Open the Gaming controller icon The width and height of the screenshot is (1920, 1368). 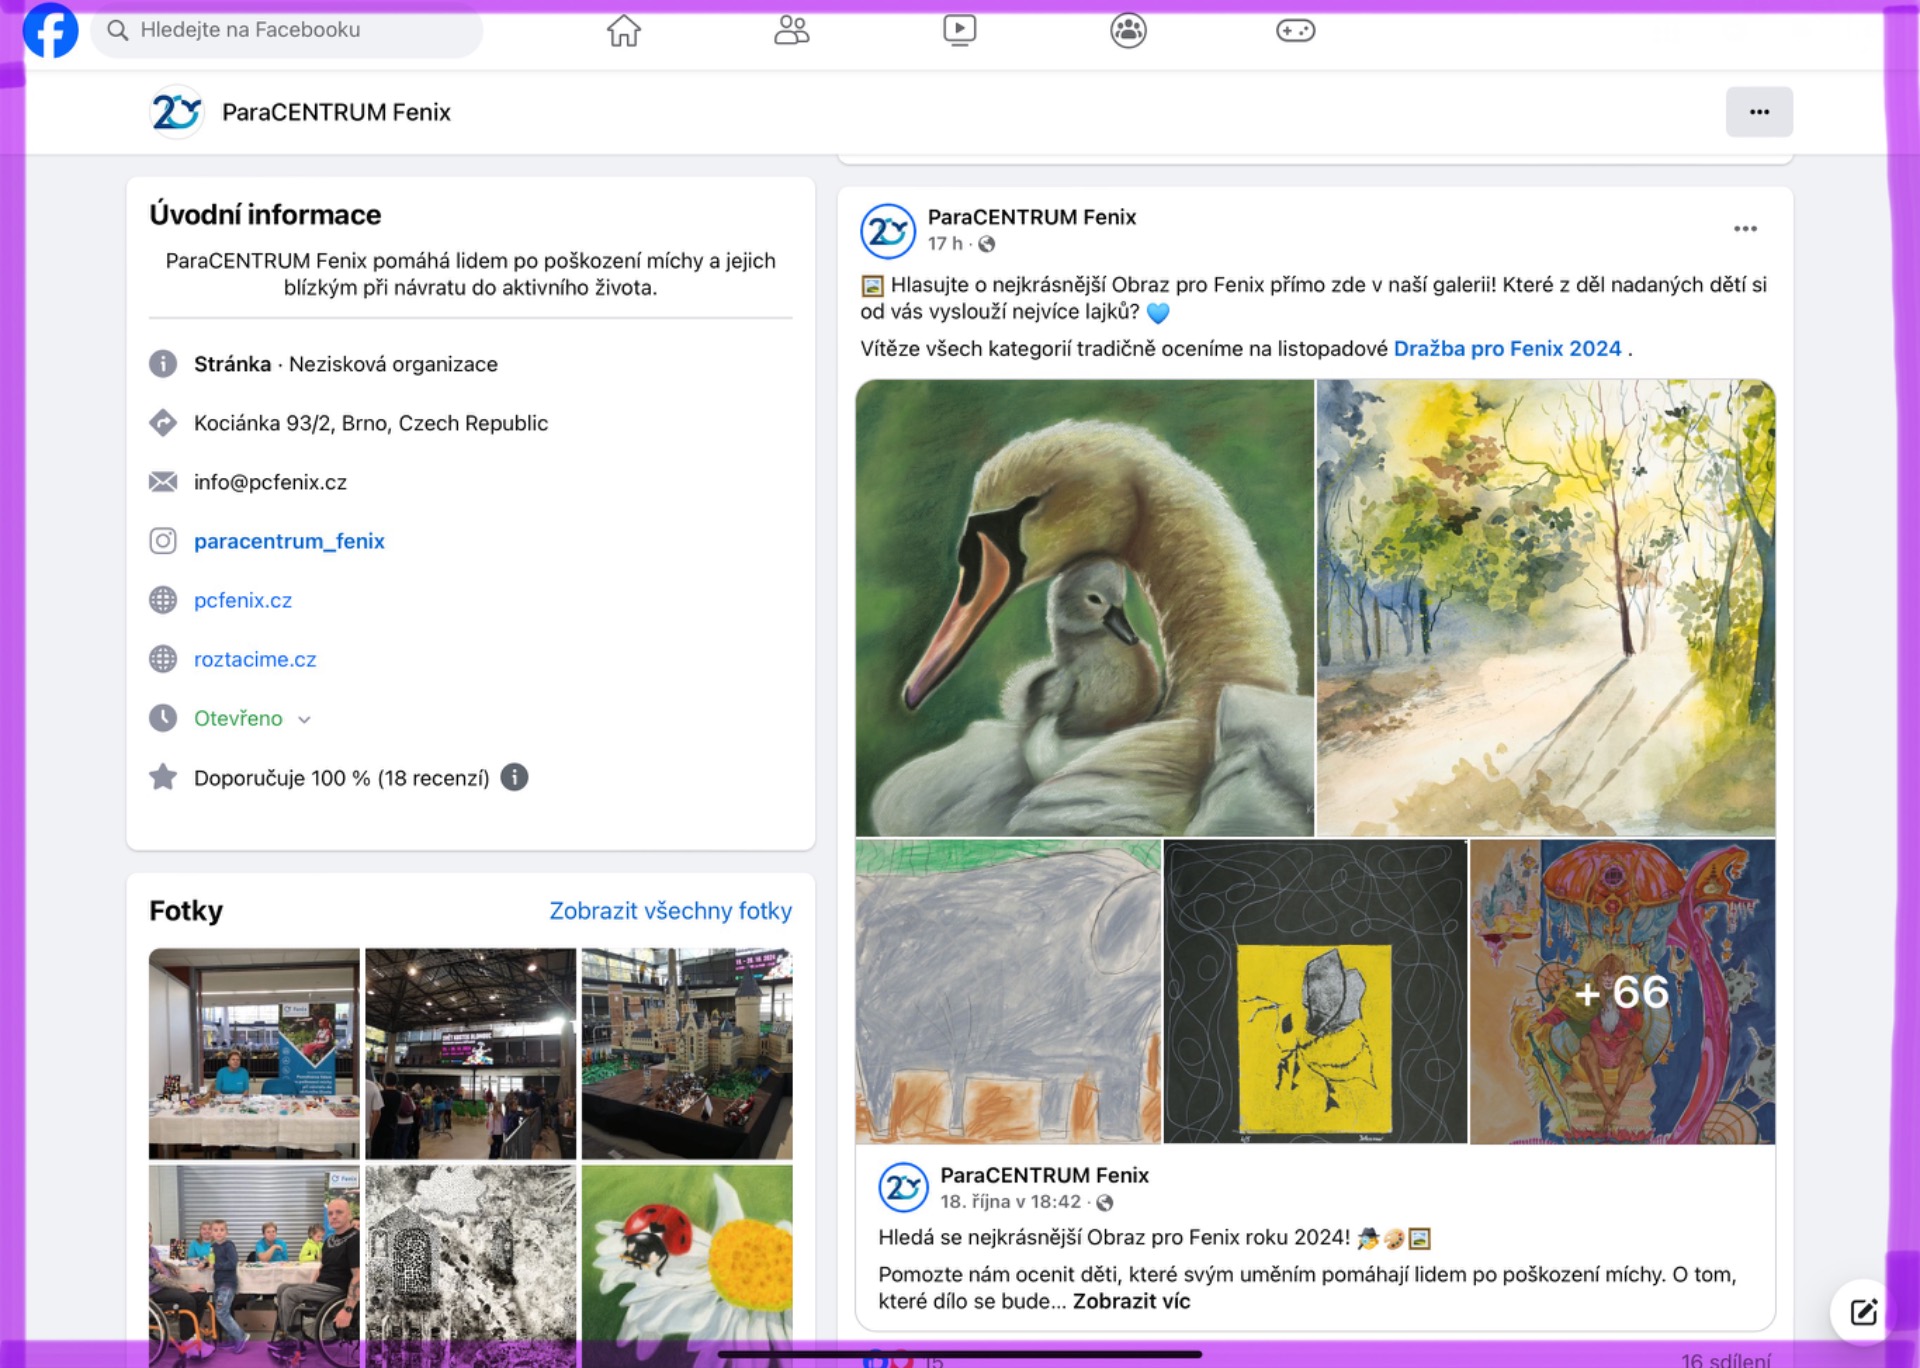[1295, 30]
